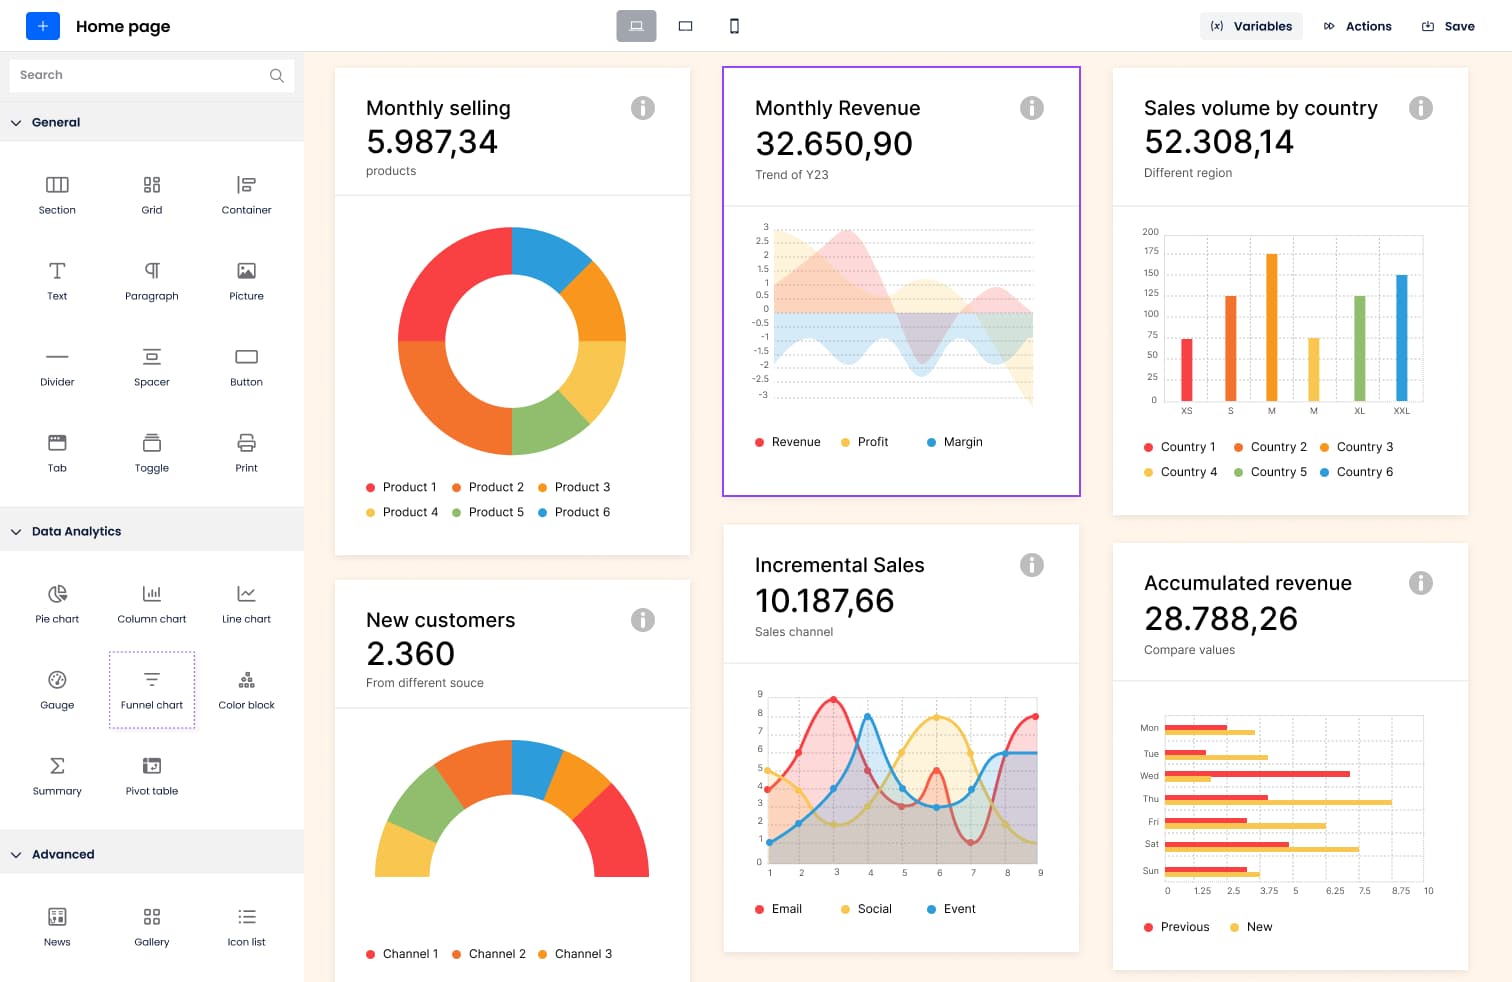Select the Gauge widget
Viewport: 1512px width, 982px height.
(57, 688)
